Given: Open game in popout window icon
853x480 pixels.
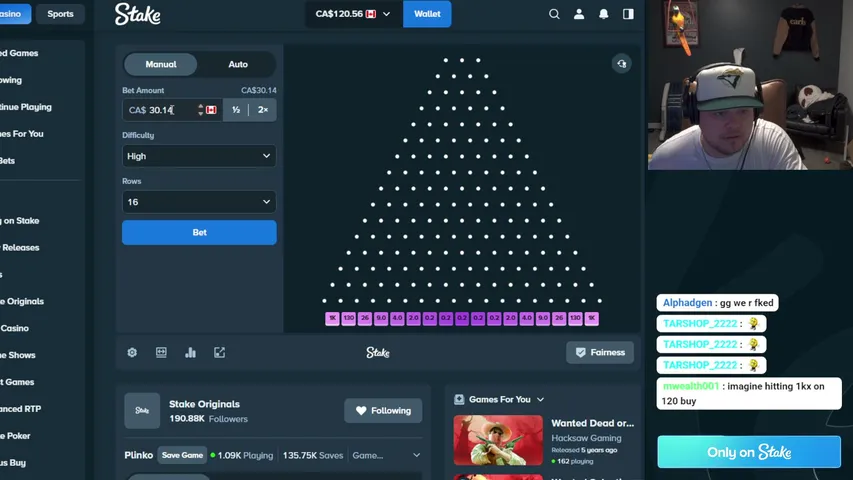Looking at the screenshot, I should click(219, 353).
